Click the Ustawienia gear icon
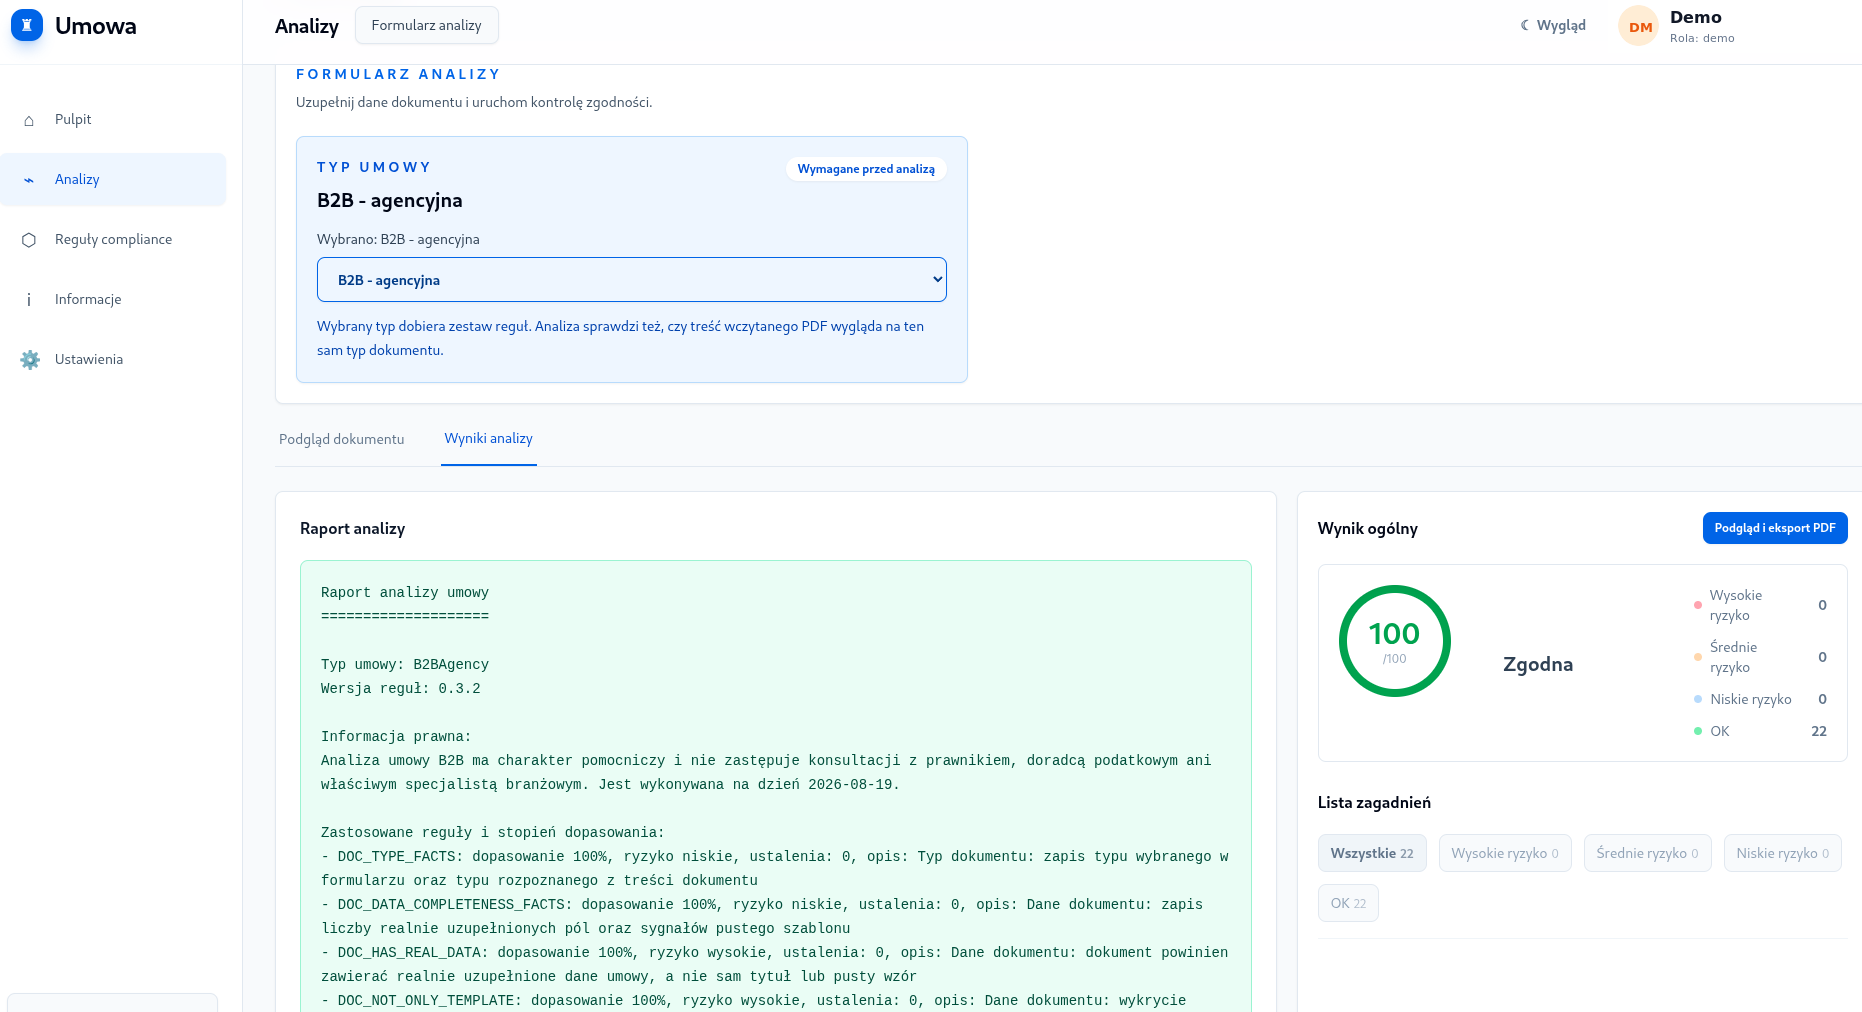This screenshot has width=1862, height=1012. pos(30,360)
